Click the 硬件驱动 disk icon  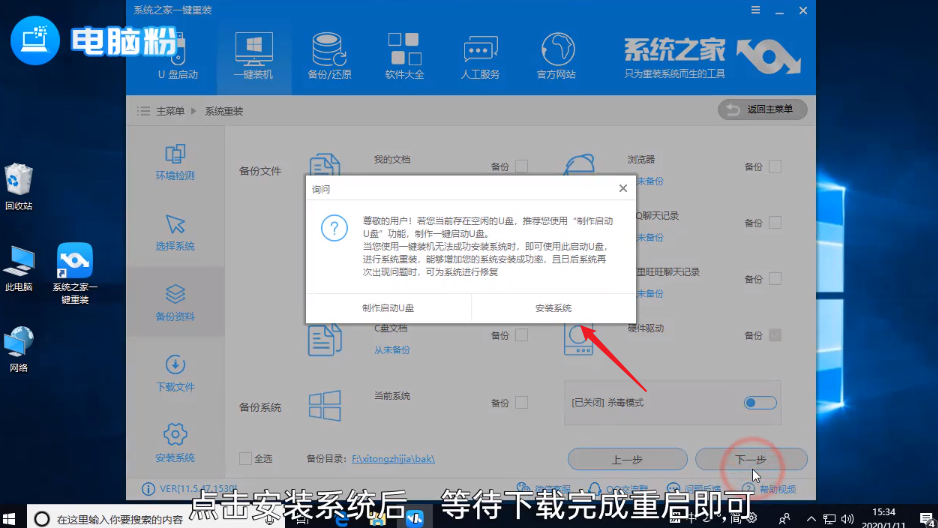(578, 340)
